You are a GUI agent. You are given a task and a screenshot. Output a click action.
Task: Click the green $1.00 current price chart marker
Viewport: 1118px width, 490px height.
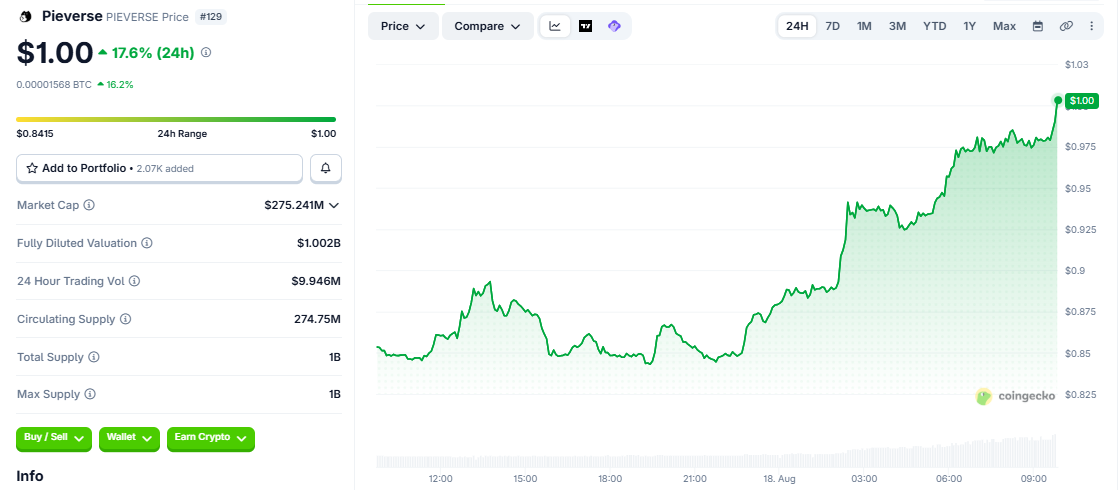pyautogui.click(x=1082, y=101)
